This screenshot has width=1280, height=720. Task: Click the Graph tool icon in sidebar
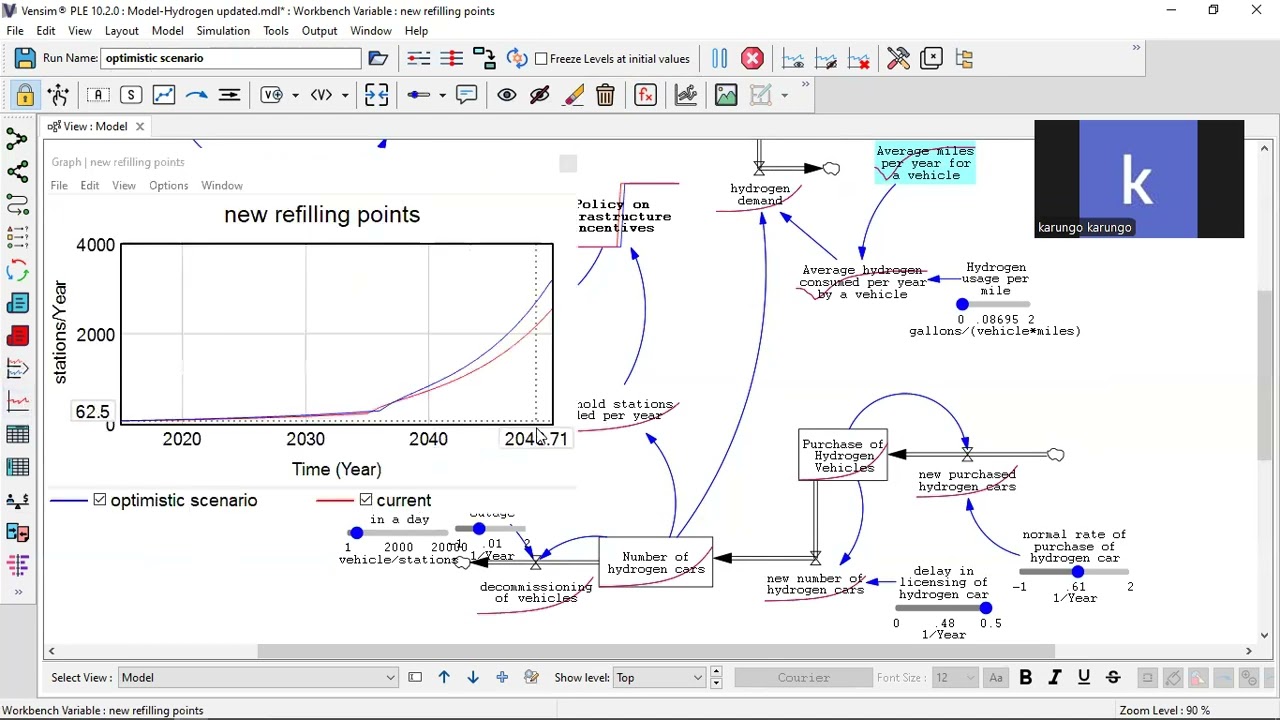coord(17,402)
